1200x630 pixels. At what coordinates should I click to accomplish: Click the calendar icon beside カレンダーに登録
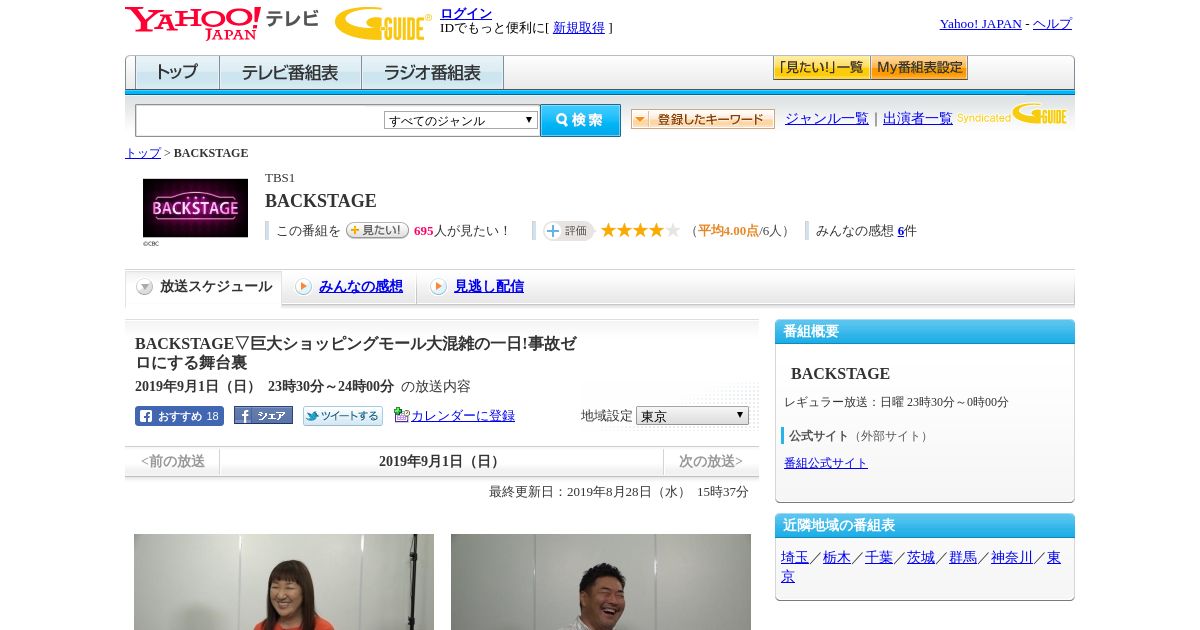click(402, 415)
